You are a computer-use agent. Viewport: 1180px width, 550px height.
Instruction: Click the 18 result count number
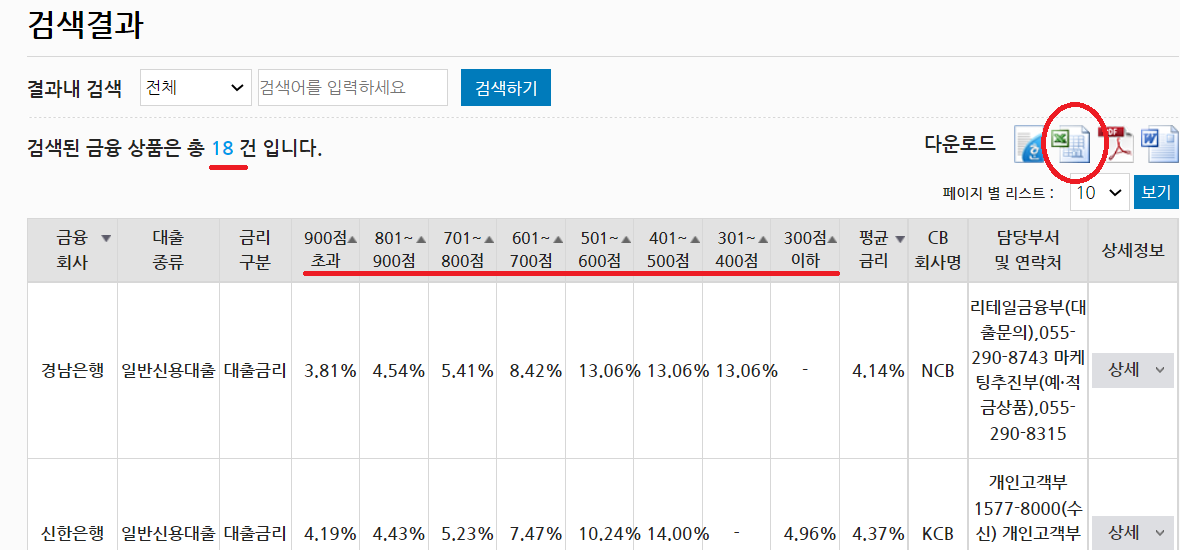point(222,148)
